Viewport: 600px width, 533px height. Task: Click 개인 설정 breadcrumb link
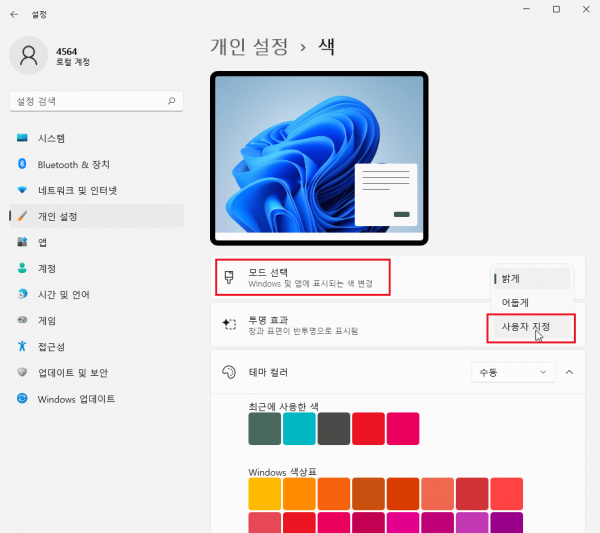[249, 47]
